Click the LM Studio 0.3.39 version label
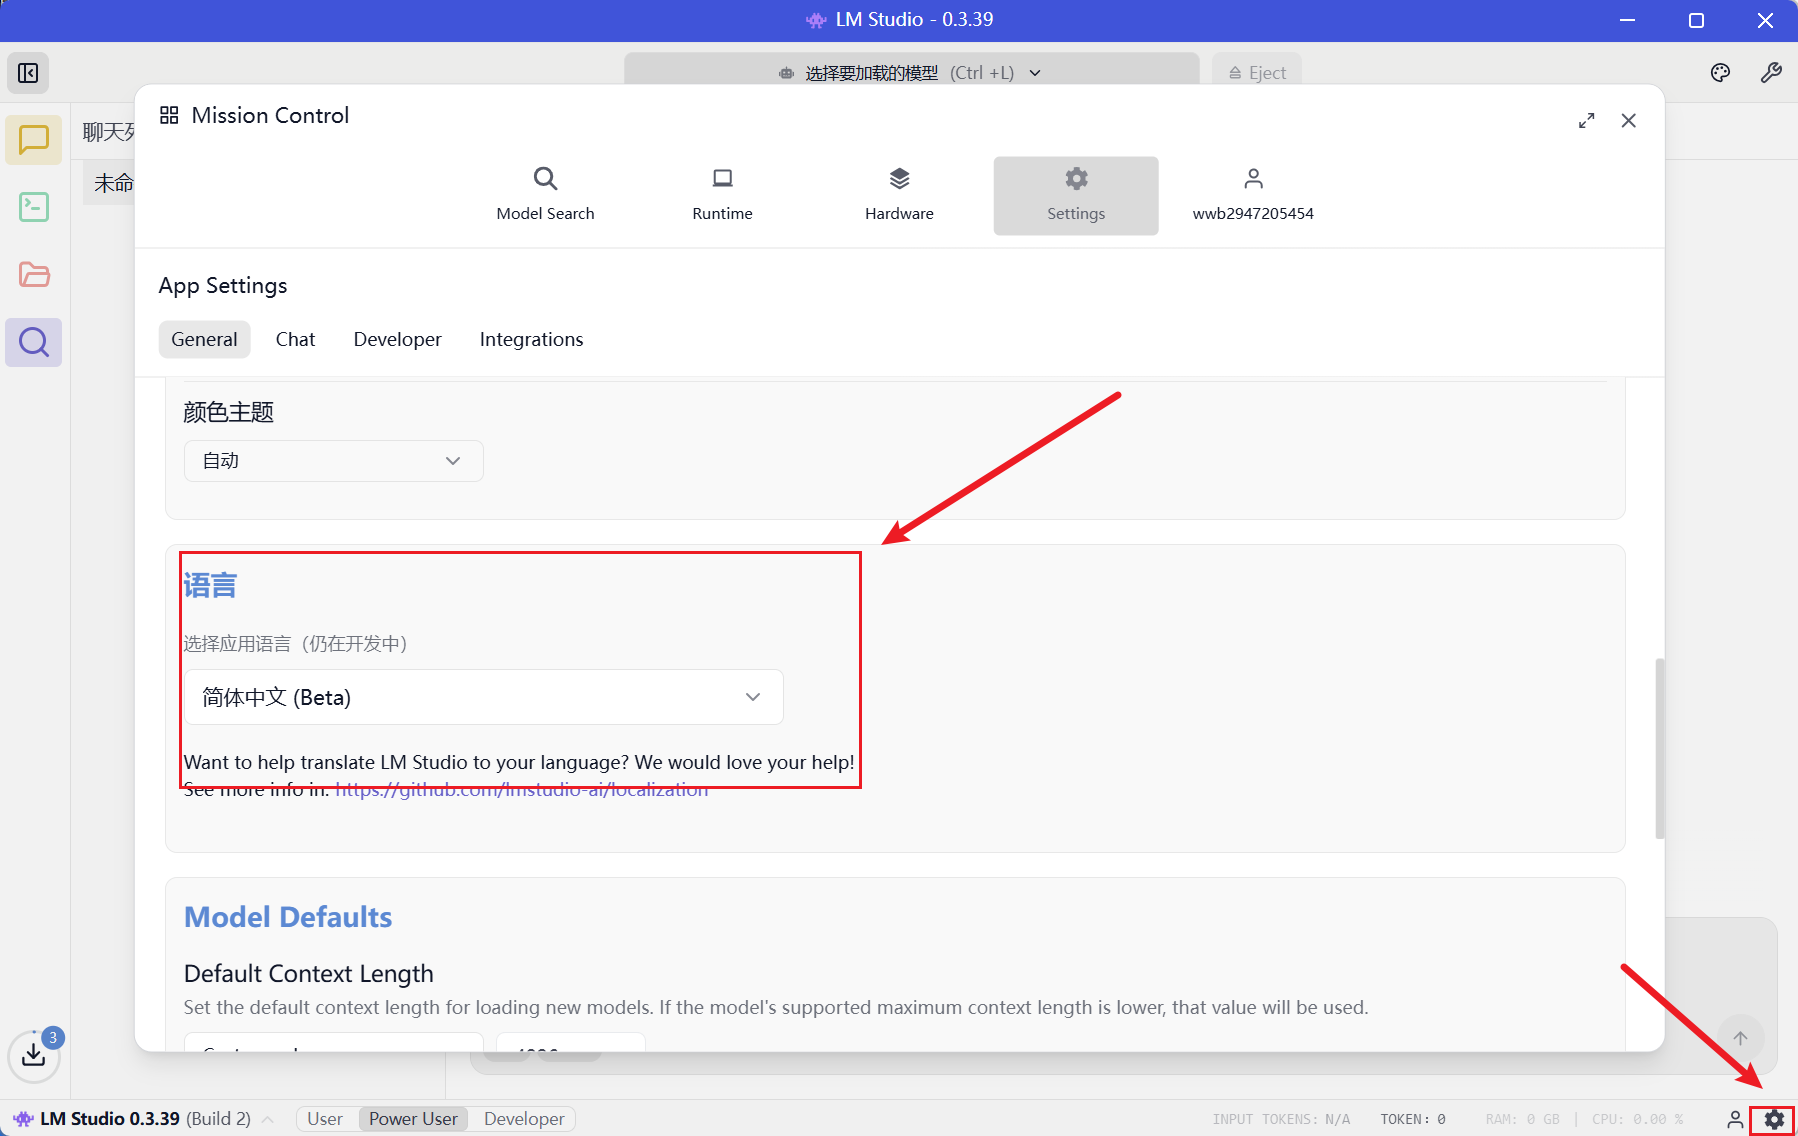 tap(110, 1119)
